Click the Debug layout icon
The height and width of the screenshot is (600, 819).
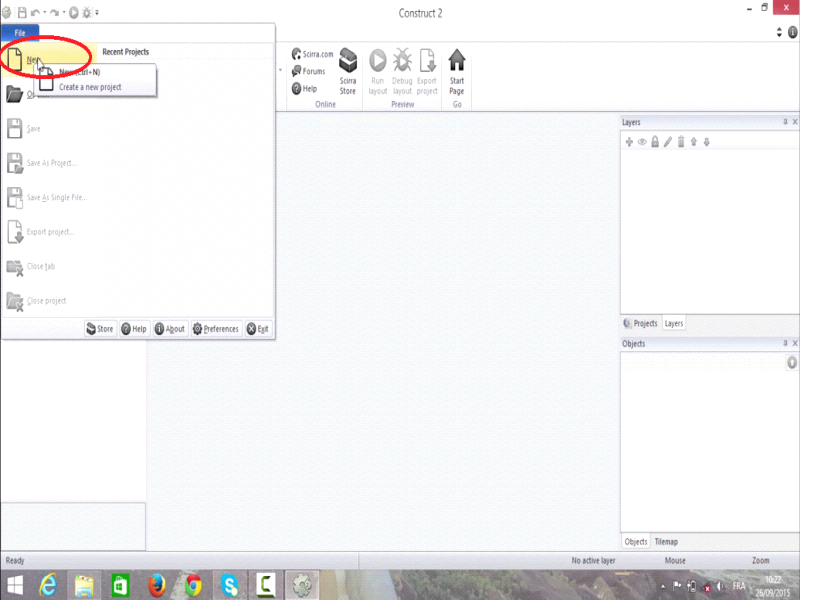[402, 58]
